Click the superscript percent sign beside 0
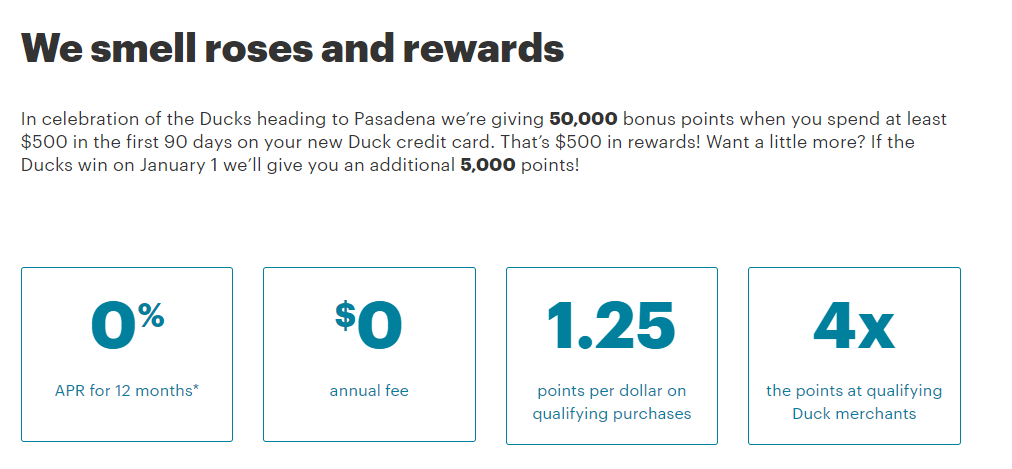Viewport: 1012px width, 469px height. click(151, 317)
